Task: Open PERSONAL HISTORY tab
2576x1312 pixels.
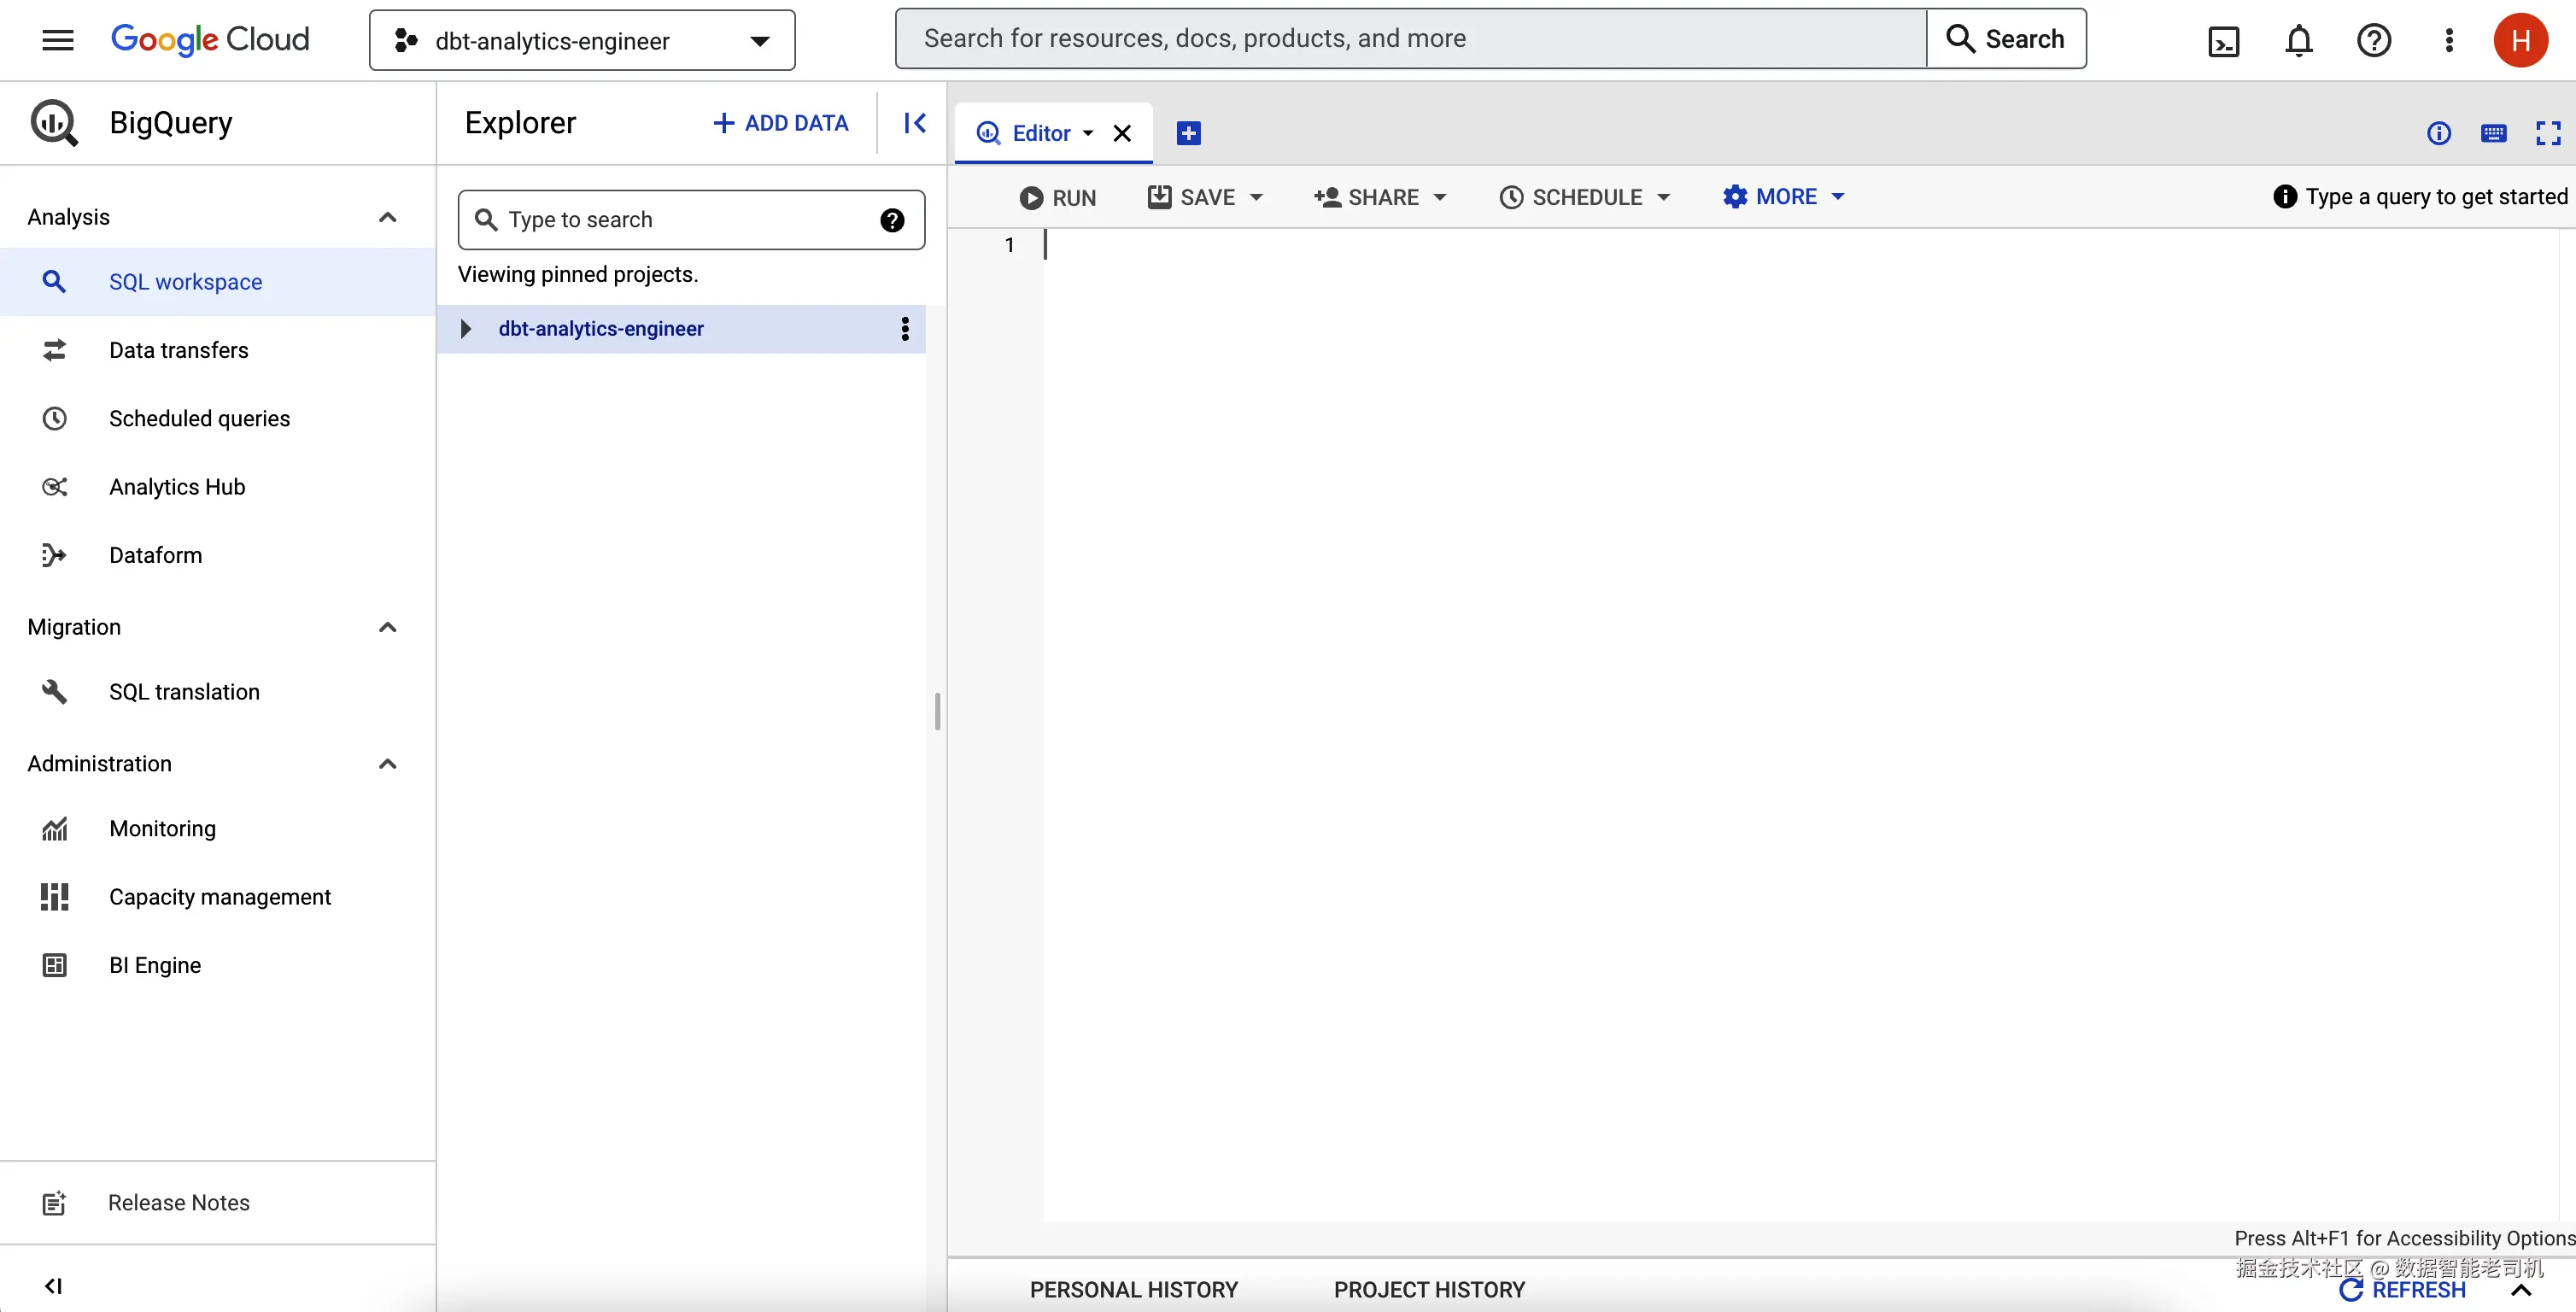Action: click(x=1134, y=1290)
